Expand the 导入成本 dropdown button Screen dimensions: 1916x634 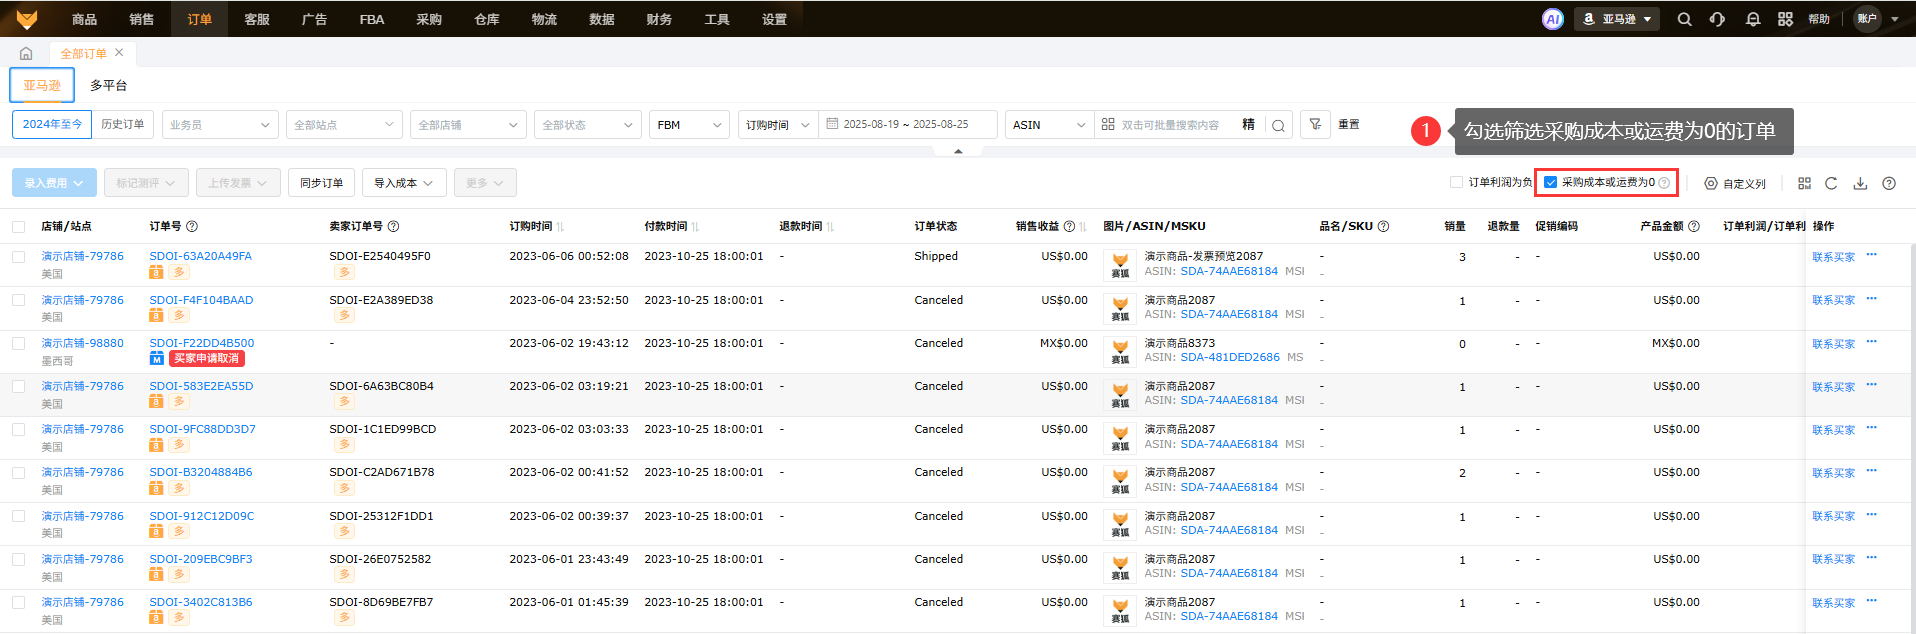pyautogui.click(x=403, y=183)
